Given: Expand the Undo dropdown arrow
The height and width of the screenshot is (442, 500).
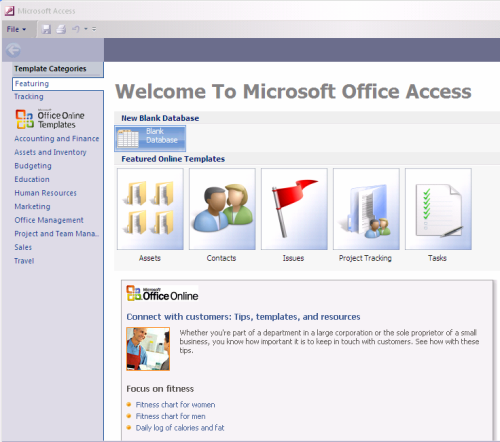Looking at the screenshot, I should click(86, 29).
